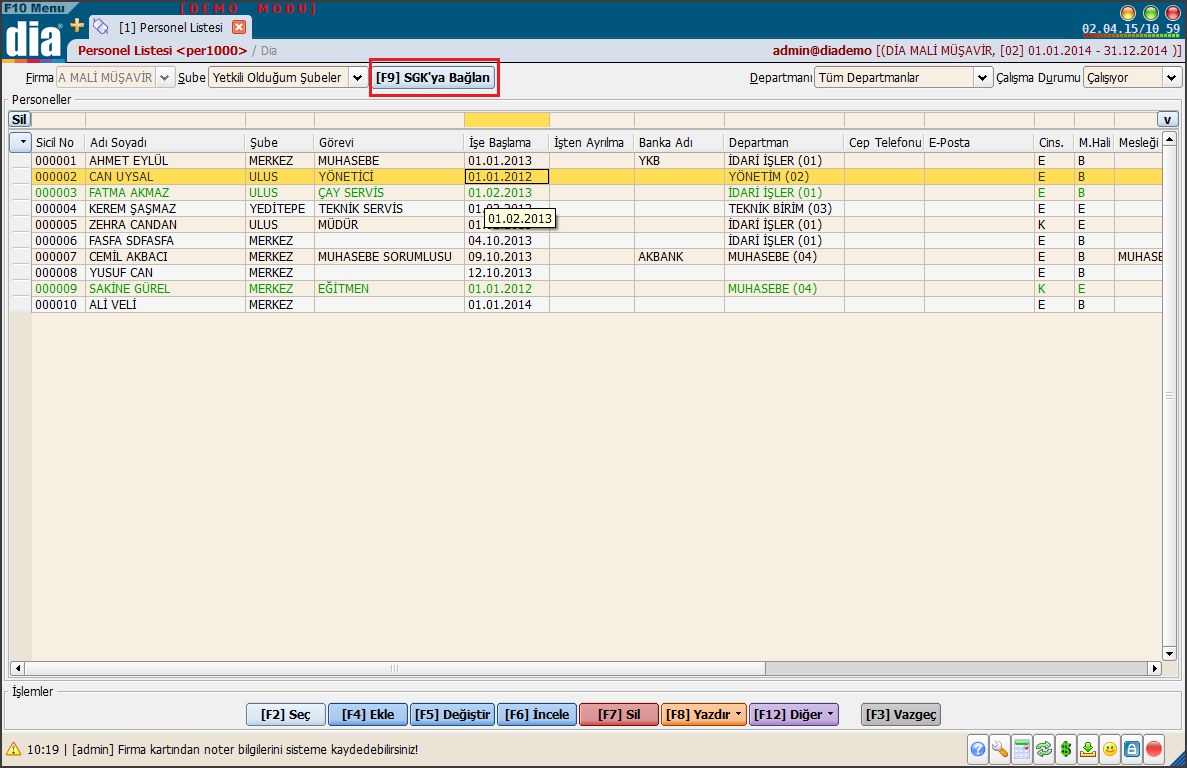Click the yellow plus new-tab icon
The width and height of the screenshot is (1187, 768).
77,26
